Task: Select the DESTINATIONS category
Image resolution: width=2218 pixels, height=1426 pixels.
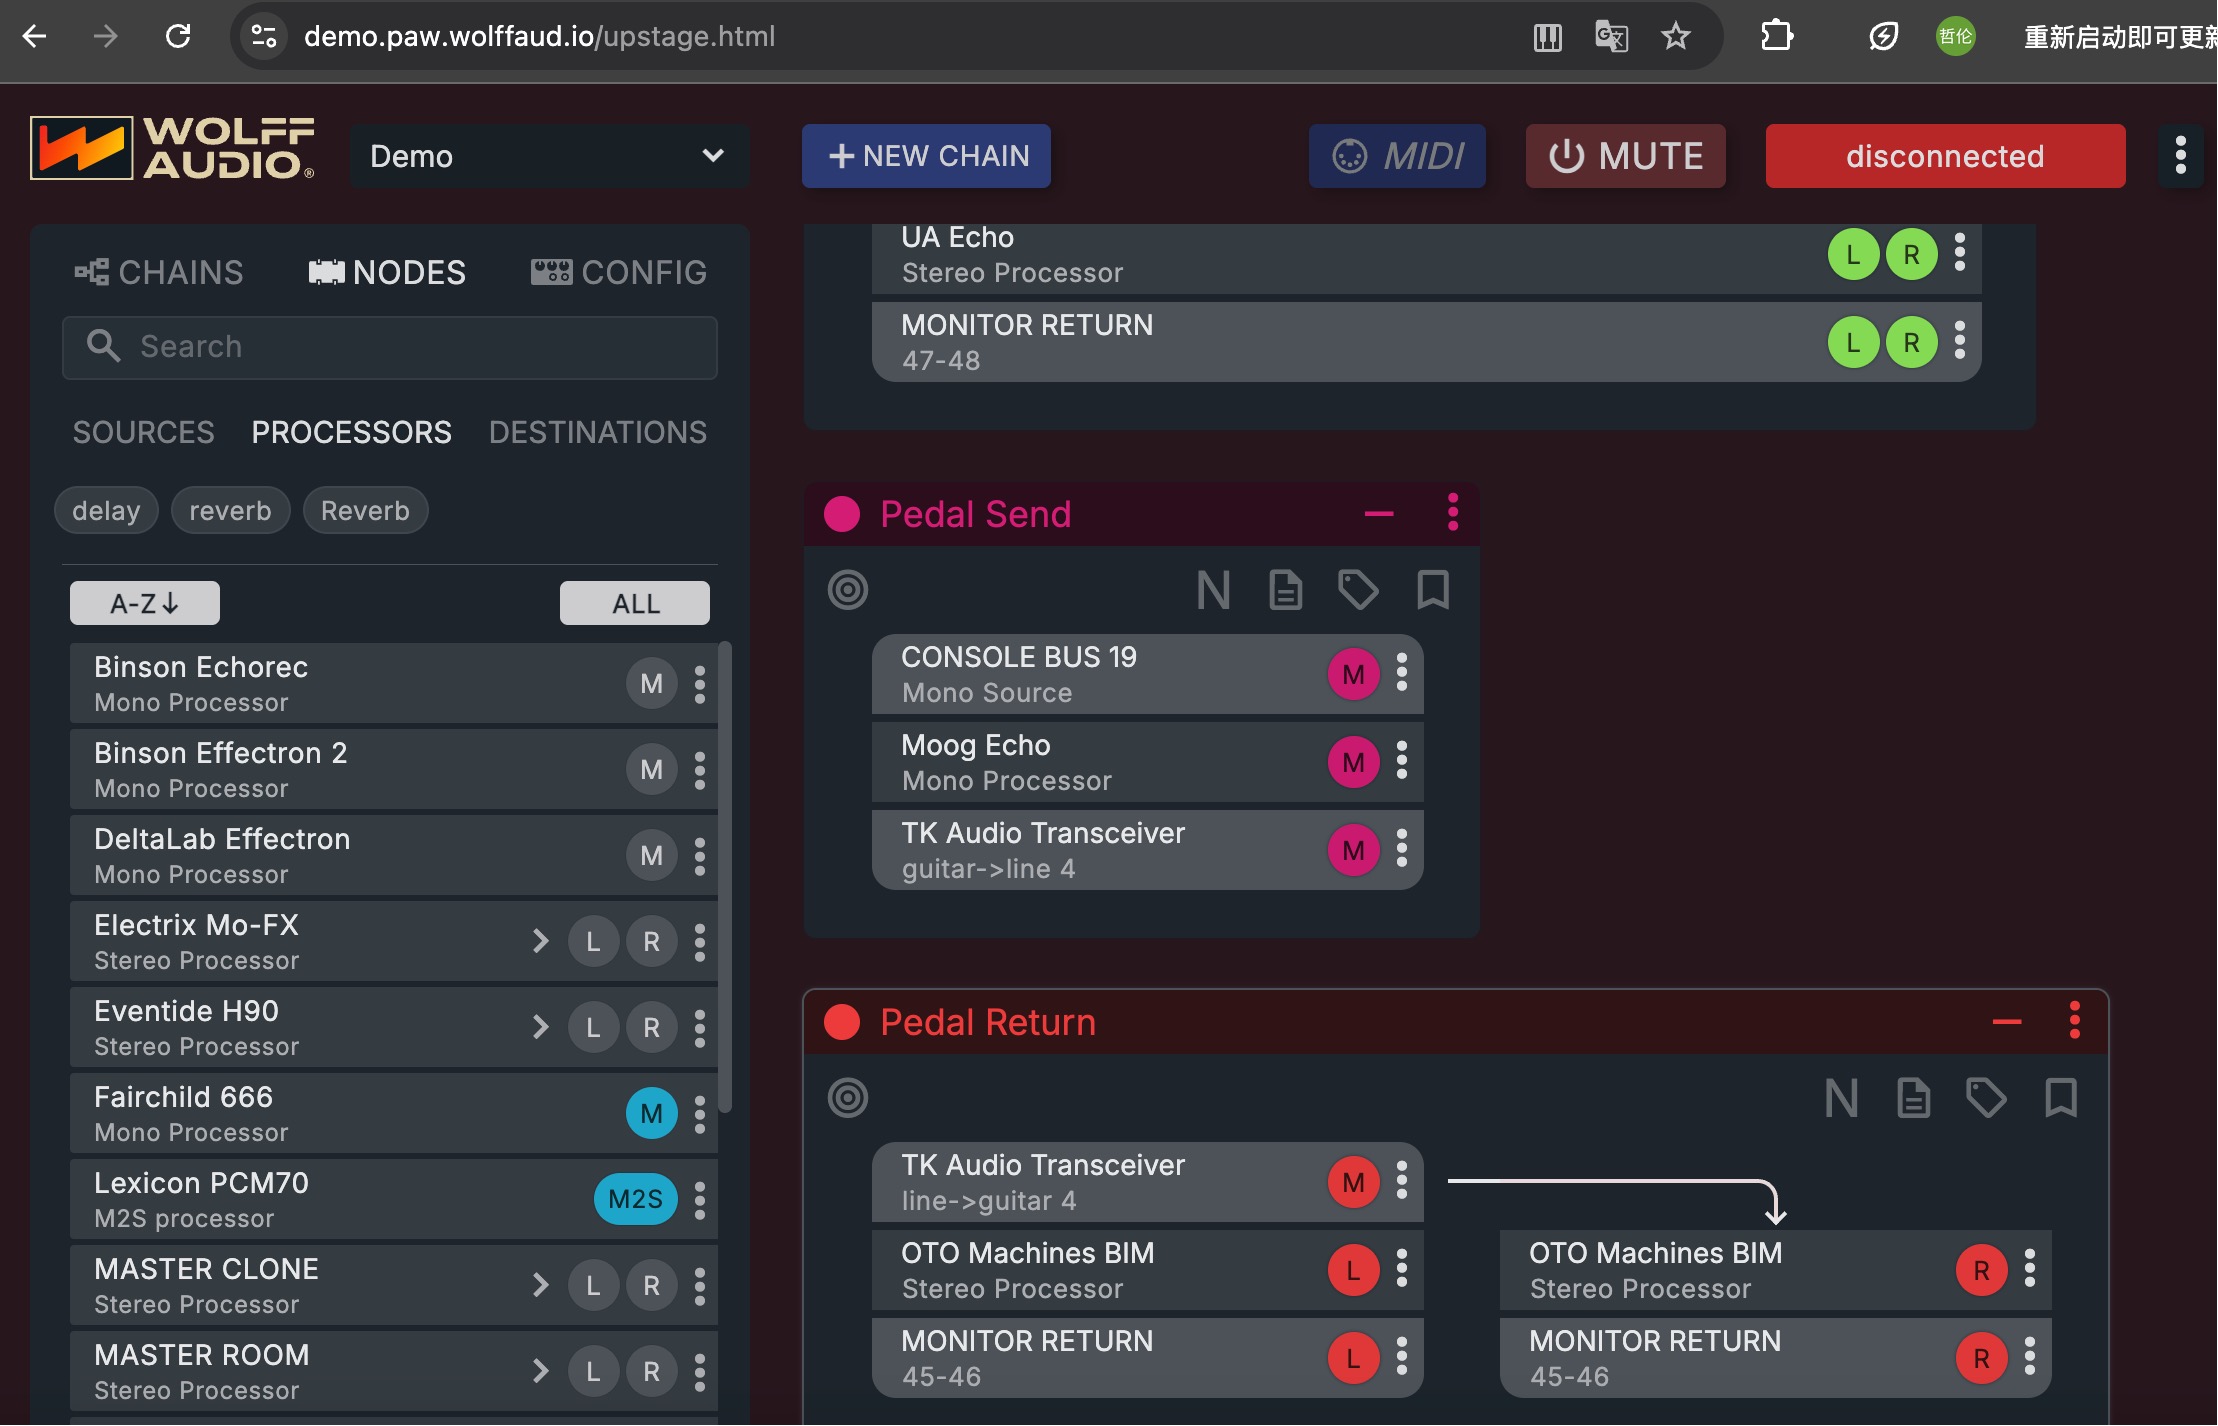Action: click(x=597, y=432)
